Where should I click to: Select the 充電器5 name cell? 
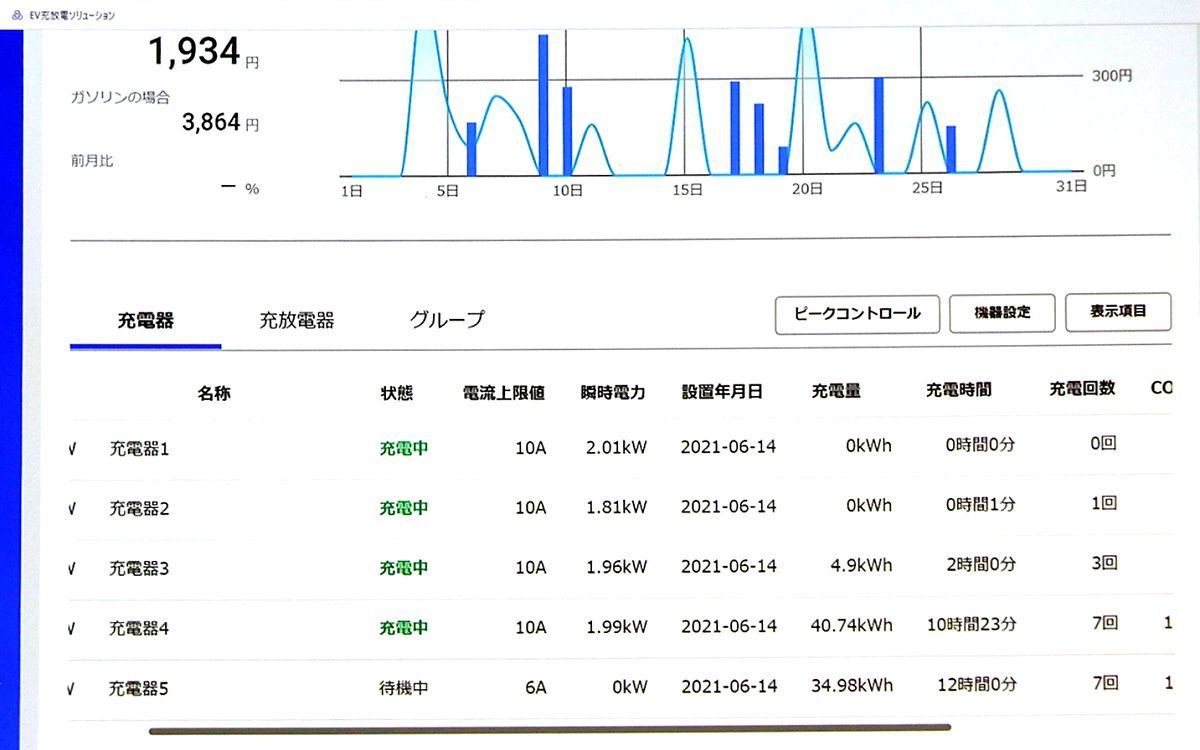pyautogui.click(x=139, y=689)
